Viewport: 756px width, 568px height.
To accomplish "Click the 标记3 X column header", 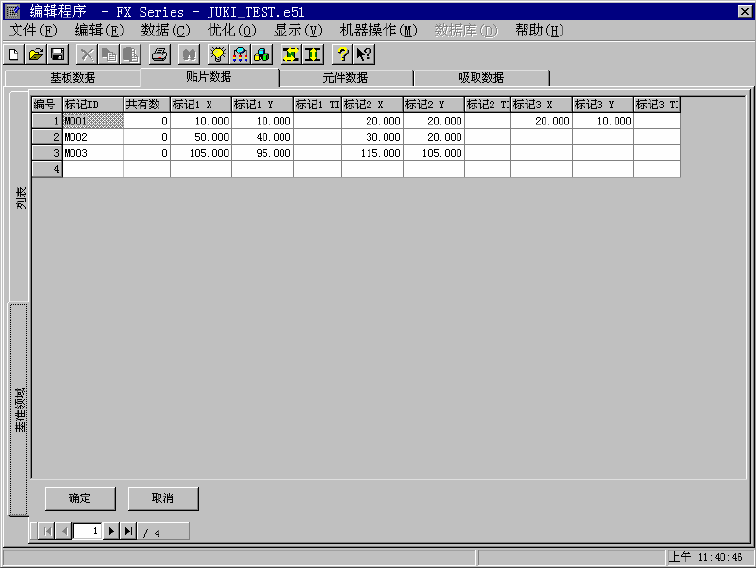I will coord(541,104).
